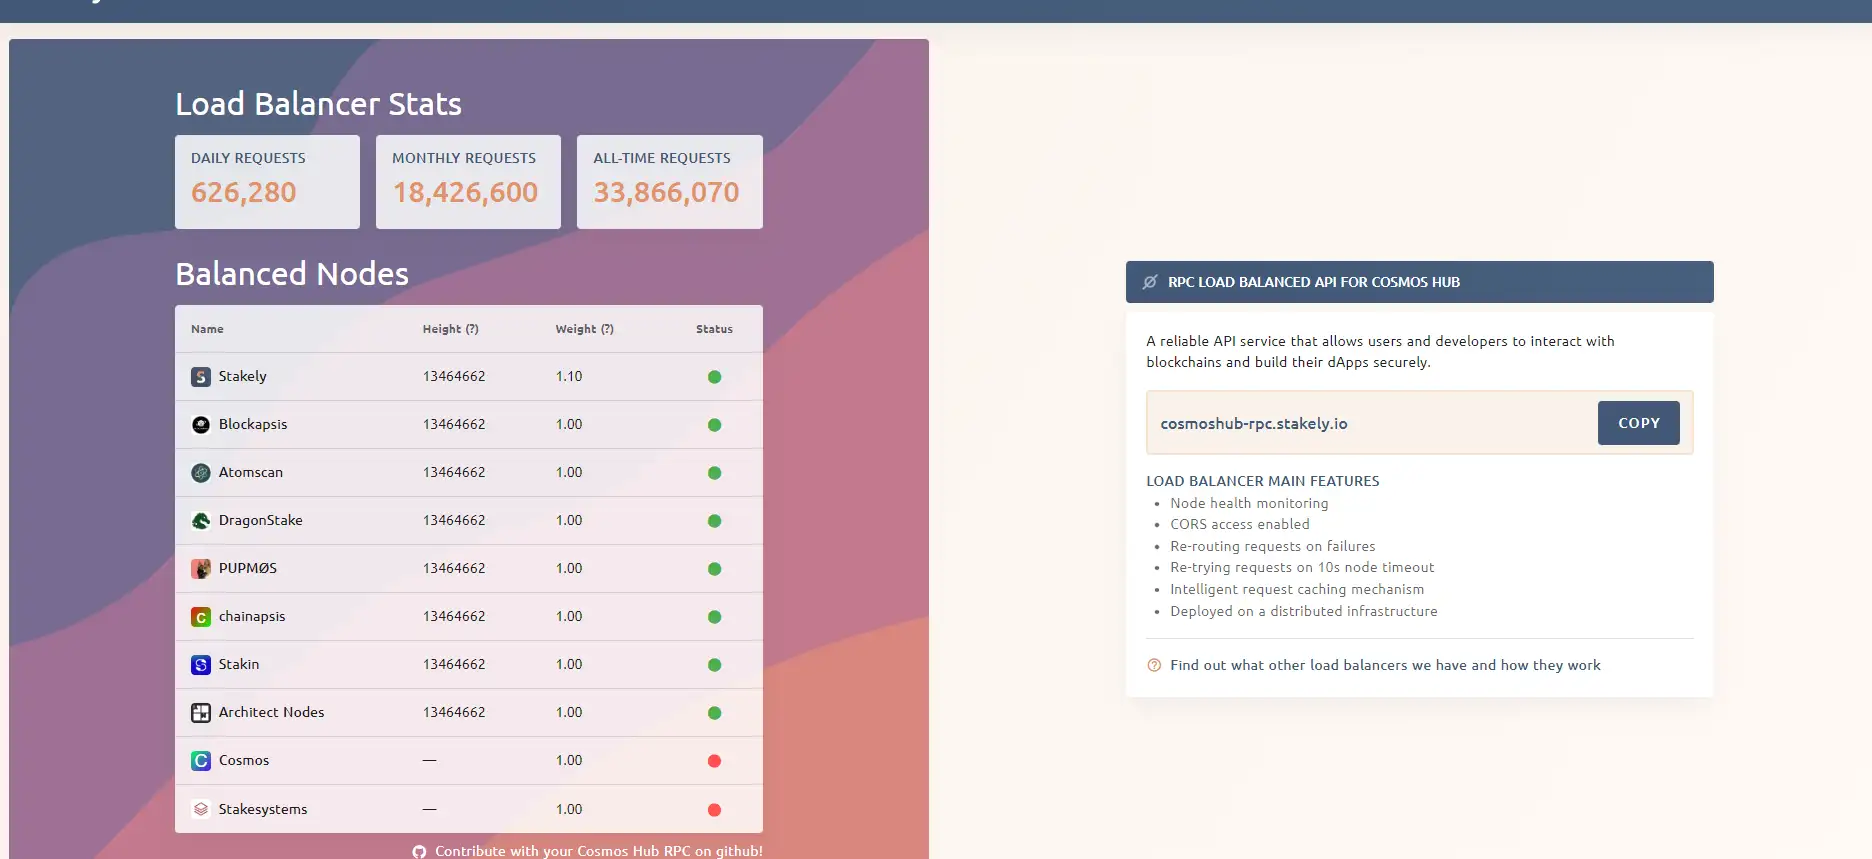Open the other load balancers info link

coord(1384,665)
